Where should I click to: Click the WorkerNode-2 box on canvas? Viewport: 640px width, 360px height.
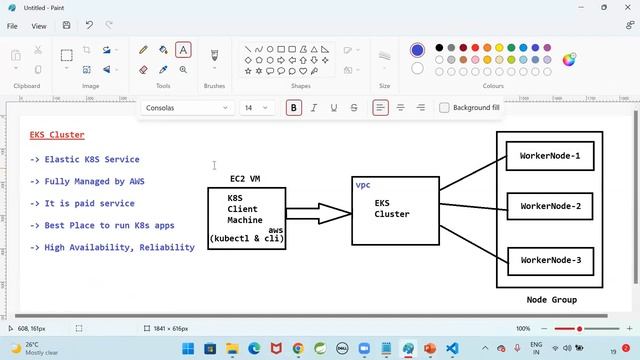coord(550,206)
